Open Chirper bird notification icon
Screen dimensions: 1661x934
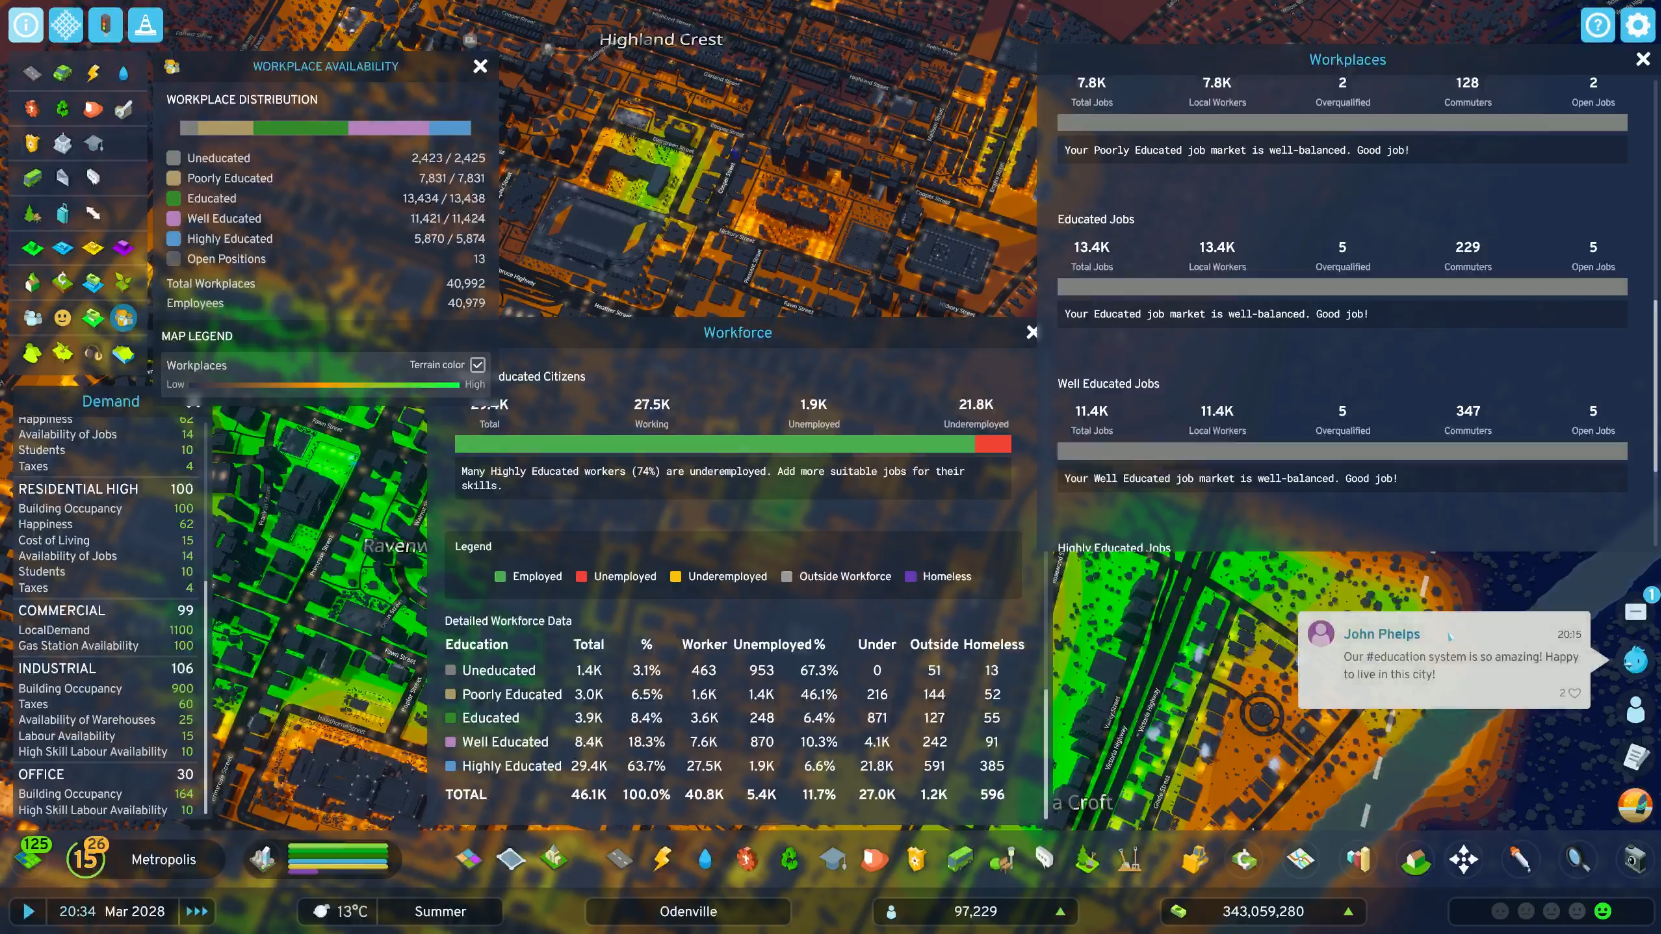point(1635,660)
